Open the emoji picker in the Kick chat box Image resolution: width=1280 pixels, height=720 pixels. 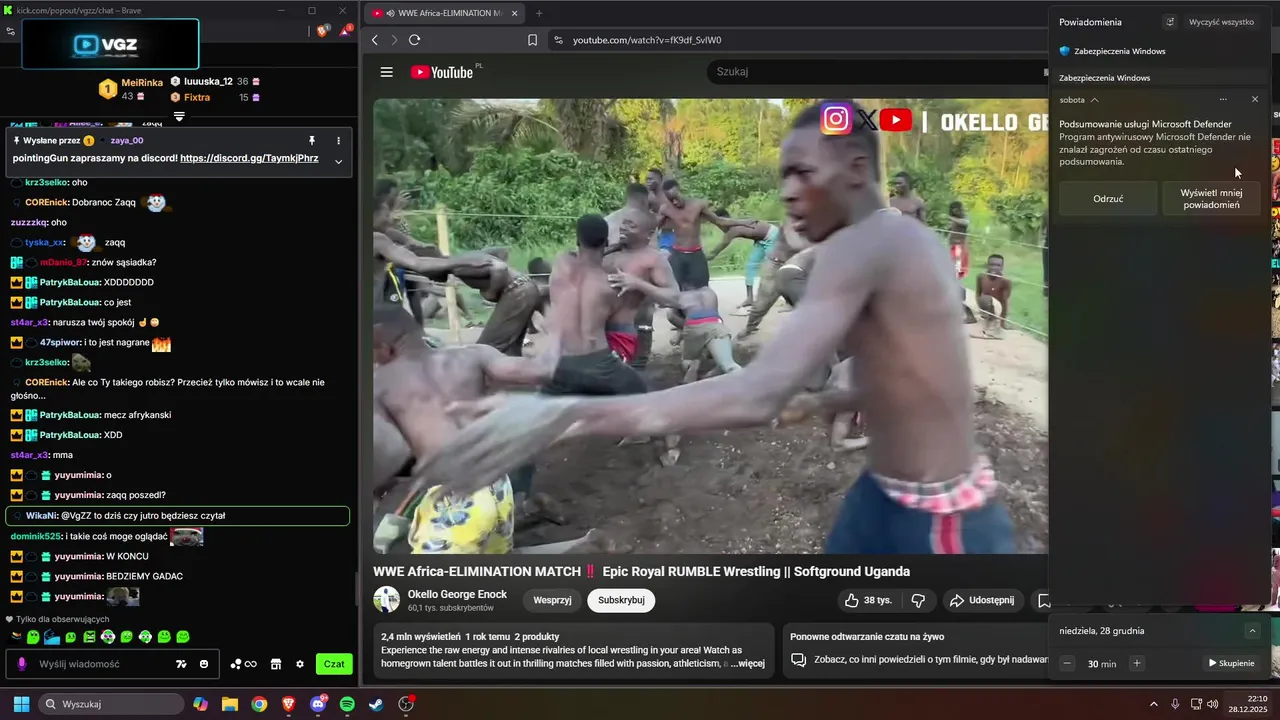pos(204,664)
